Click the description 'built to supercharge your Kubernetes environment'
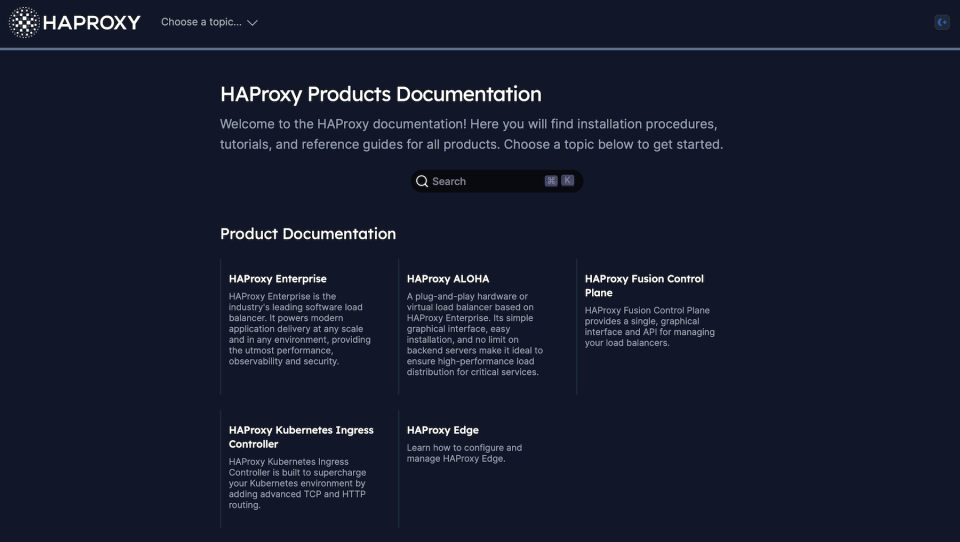 point(298,483)
